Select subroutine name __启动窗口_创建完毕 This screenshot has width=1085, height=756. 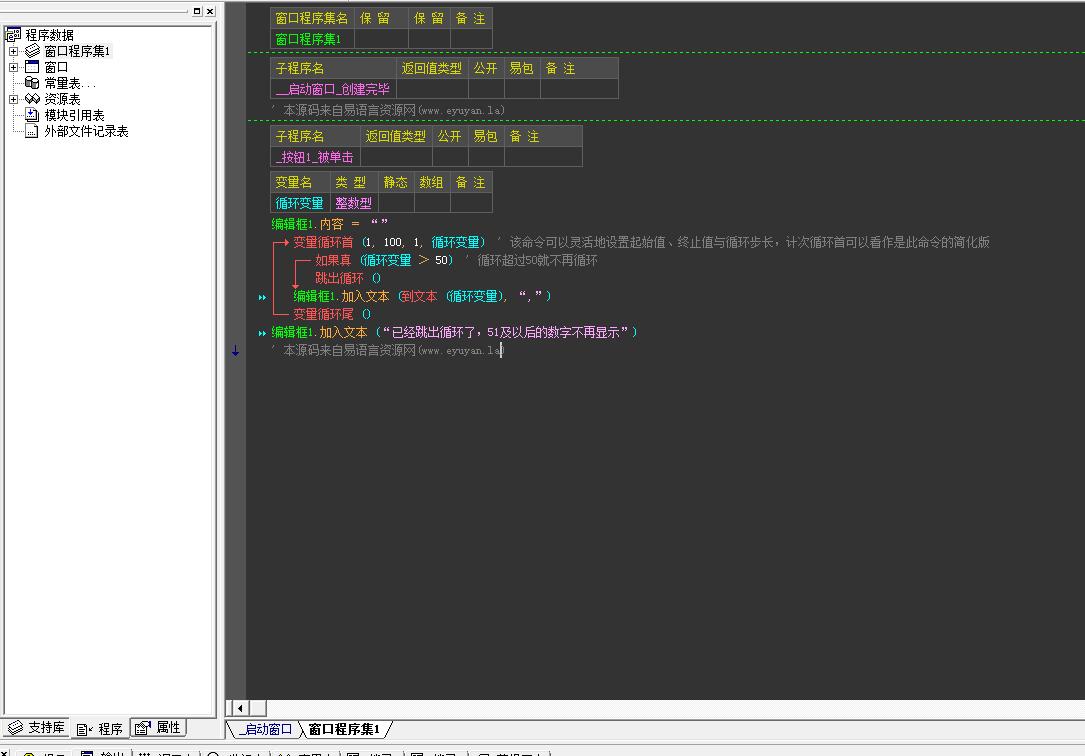point(333,89)
